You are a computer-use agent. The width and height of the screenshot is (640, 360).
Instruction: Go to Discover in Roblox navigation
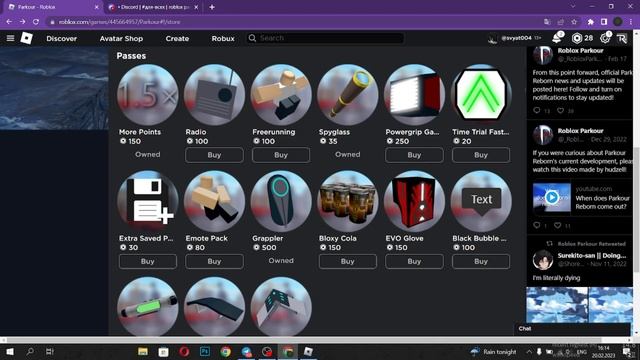coord(62,38)
